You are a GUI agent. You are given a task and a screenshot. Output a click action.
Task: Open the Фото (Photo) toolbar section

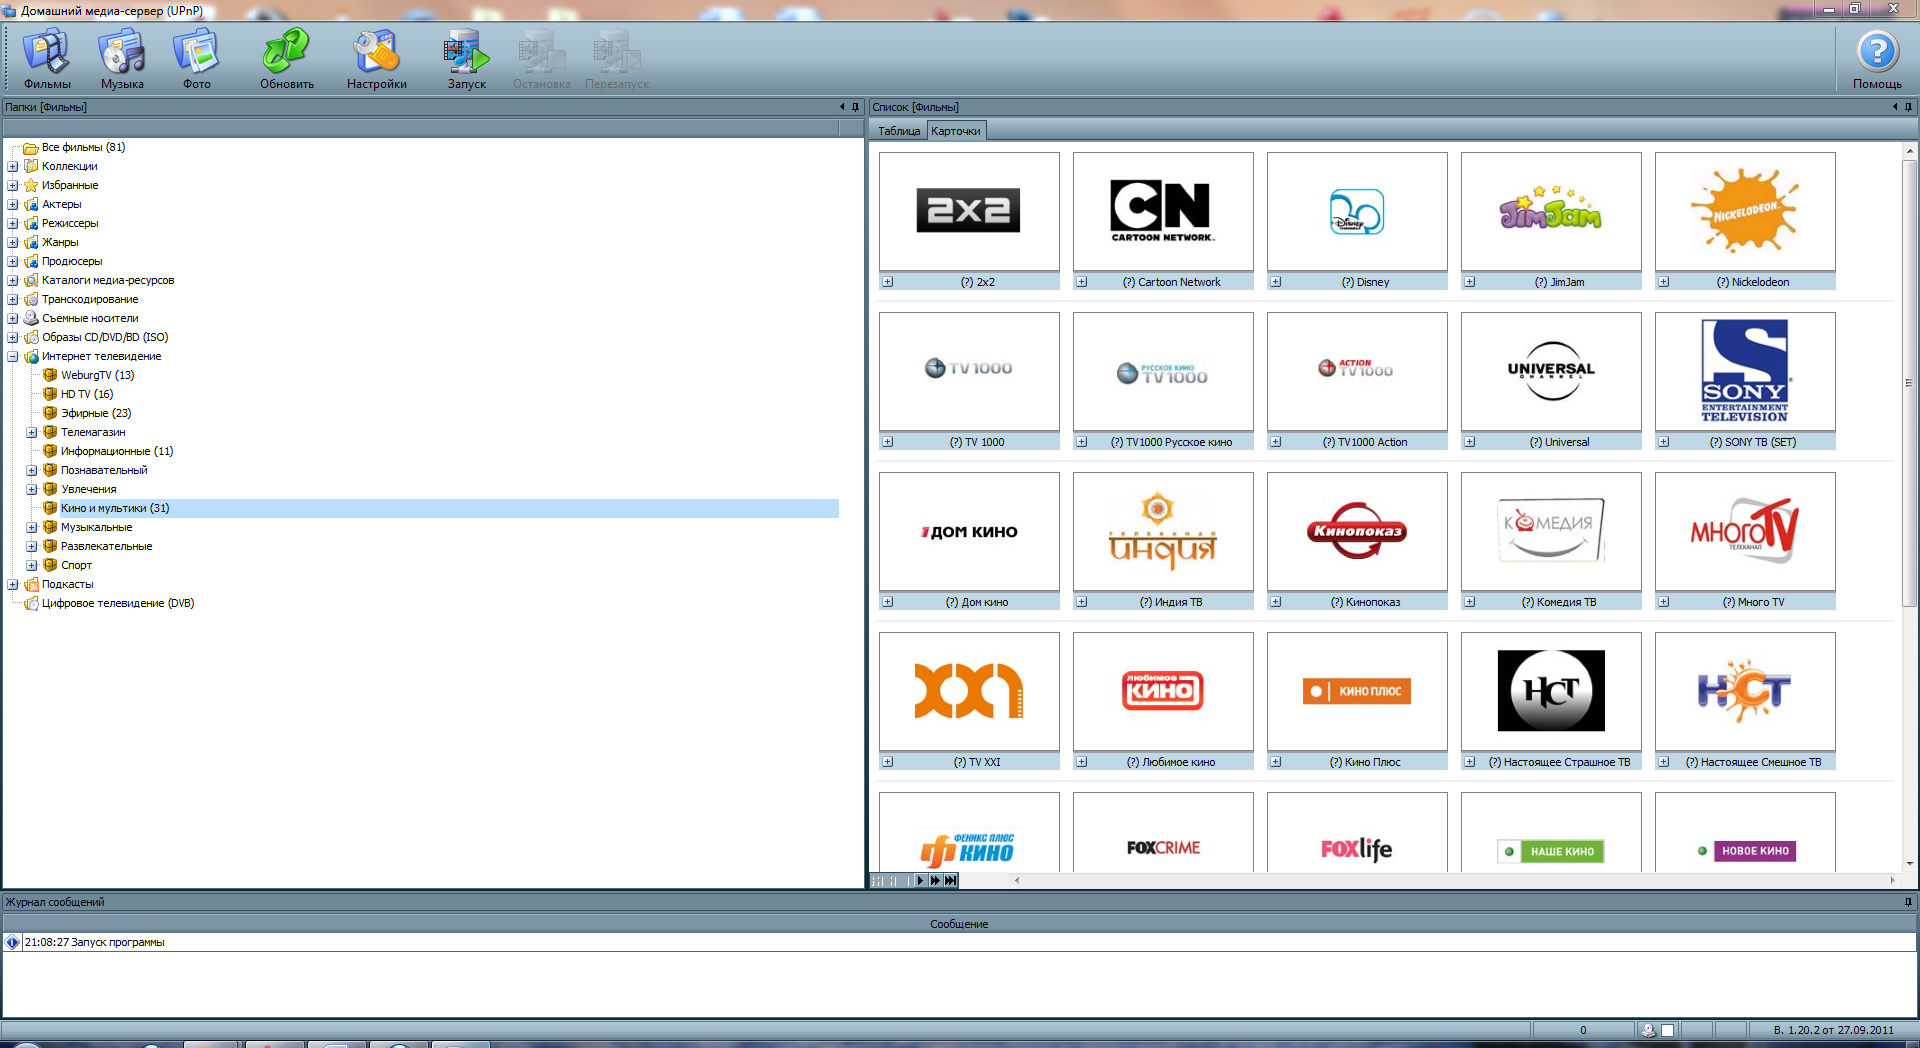point(196,60)
